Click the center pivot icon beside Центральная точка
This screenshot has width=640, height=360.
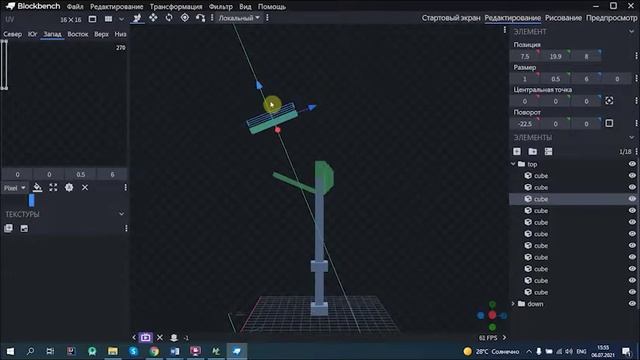click(x=609, y=101)
